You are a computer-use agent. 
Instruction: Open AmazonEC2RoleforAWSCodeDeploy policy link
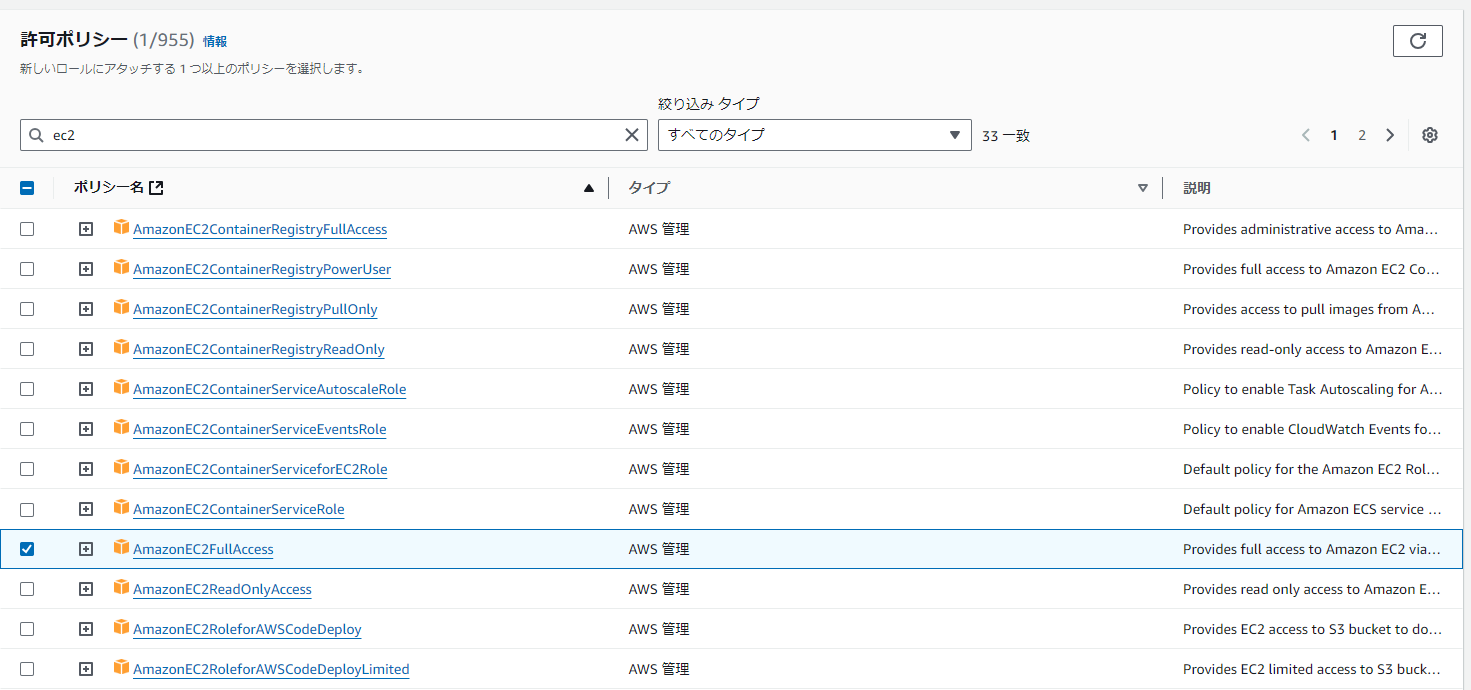(247, 629)
